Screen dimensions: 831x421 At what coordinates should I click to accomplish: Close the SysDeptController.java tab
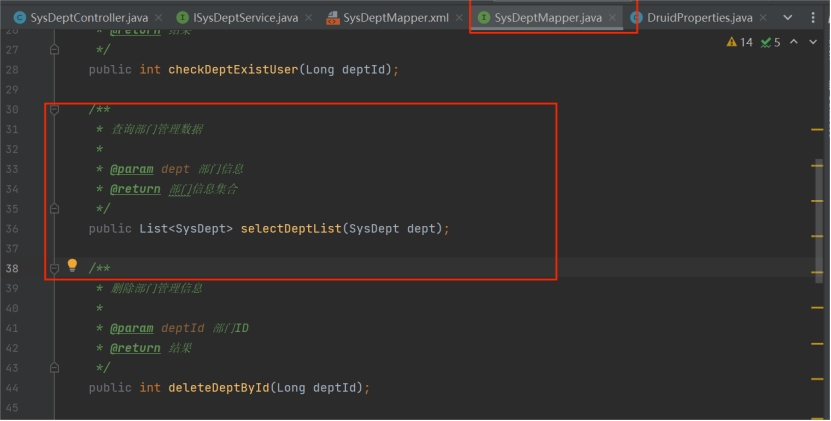click(159, 18)
